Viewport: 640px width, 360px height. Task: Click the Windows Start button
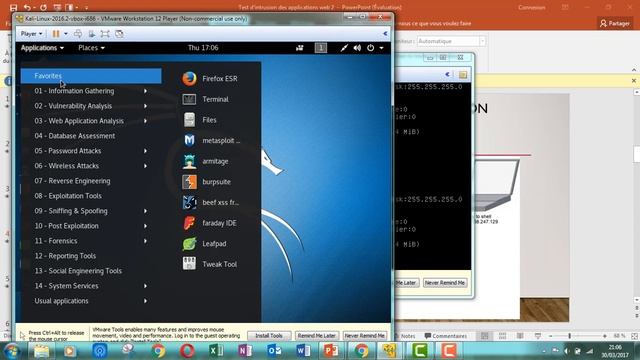(x=11, y=351)
